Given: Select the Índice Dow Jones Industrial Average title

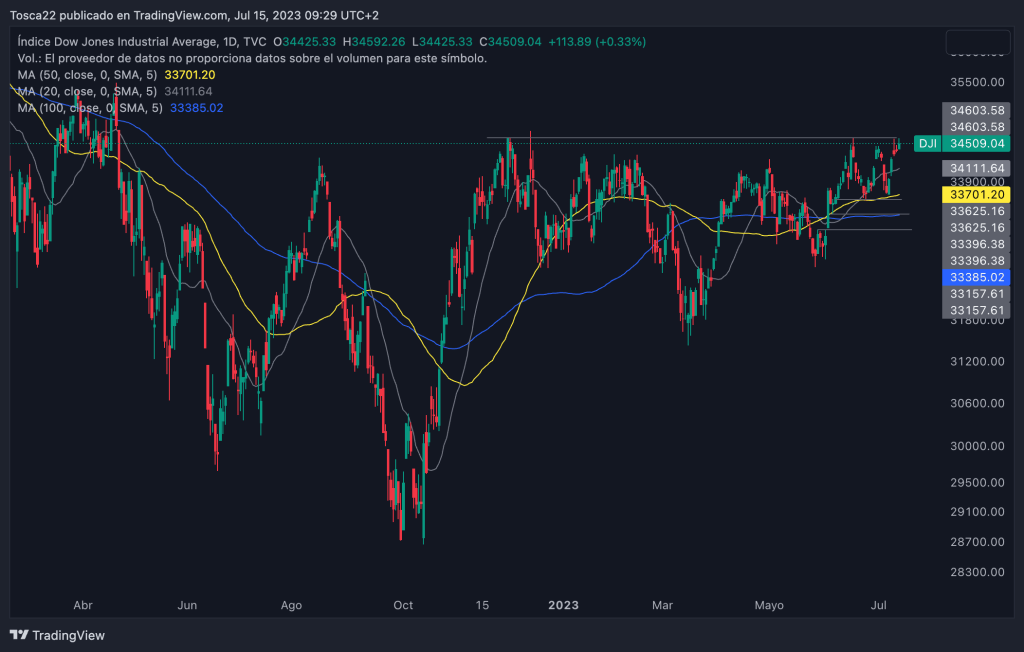Looking at the screenshot, I should point(115,42).
